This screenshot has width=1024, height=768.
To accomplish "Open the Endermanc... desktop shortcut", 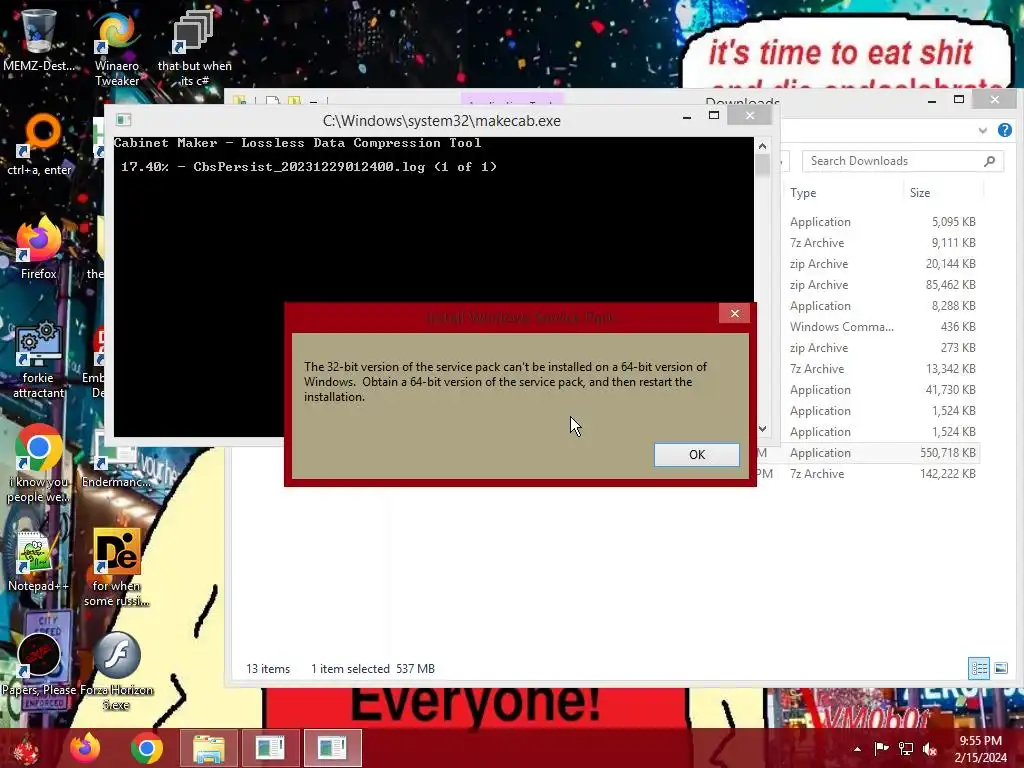I will 117,457.
